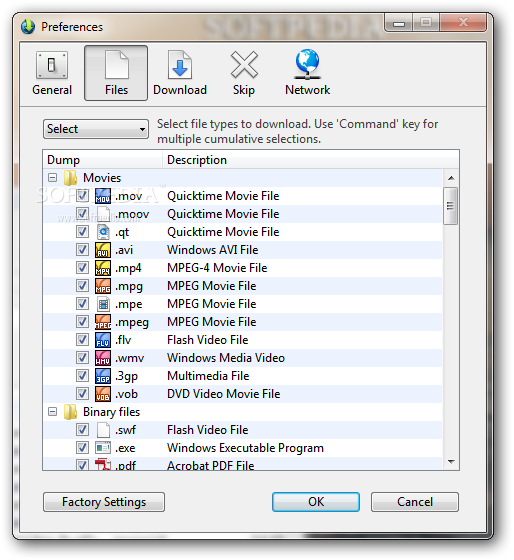Toggle the .pdf checkbox
Viewport: 514px width, 560px height.
(x=82, y=465)
